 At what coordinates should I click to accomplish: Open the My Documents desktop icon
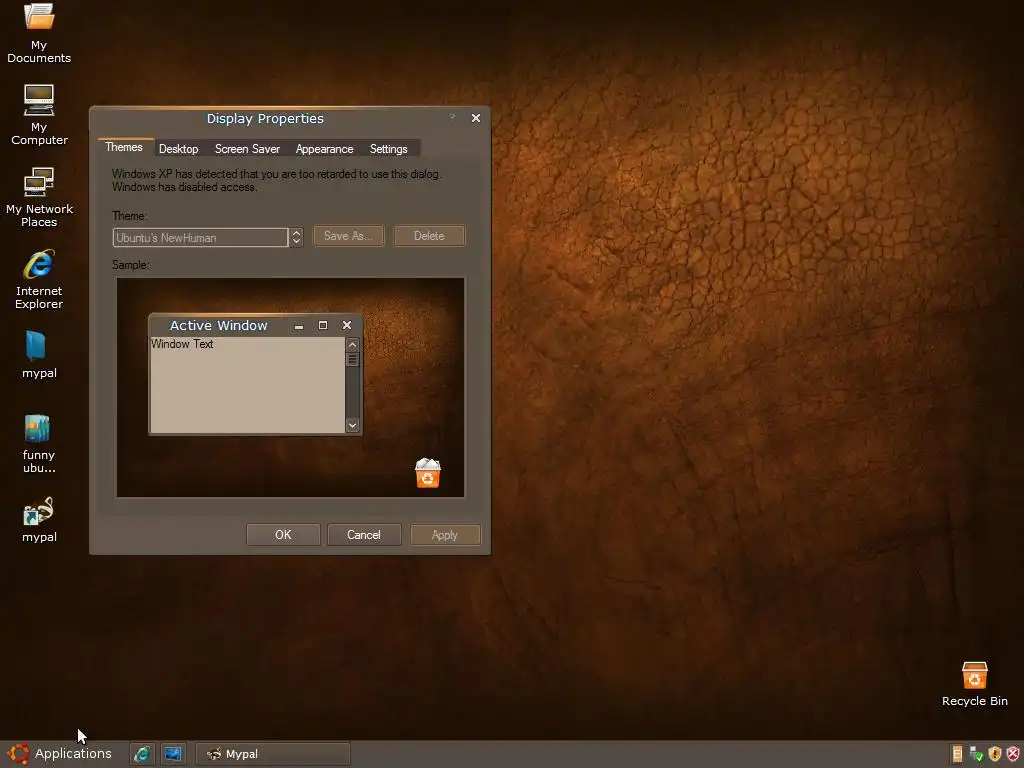coord(39,33)
